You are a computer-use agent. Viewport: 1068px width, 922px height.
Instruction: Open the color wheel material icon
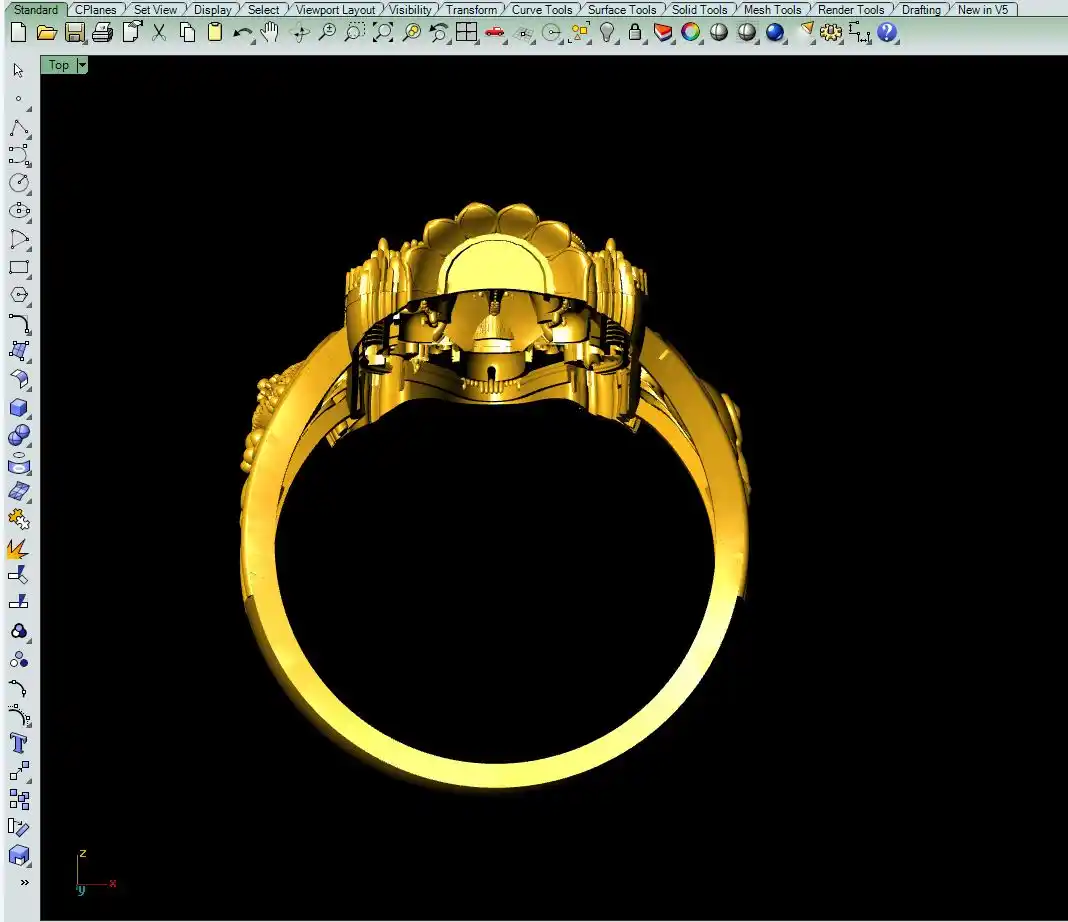(x=690, y=32)
